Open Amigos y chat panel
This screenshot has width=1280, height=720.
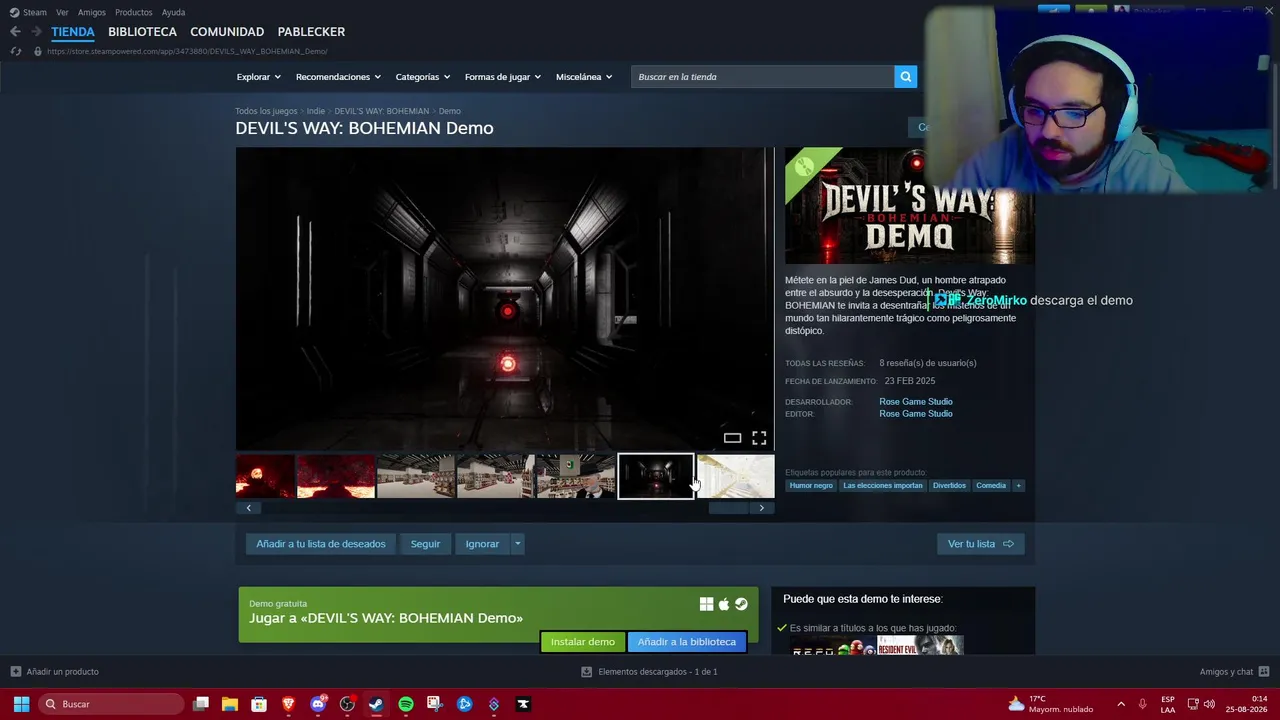[x=1234, y=672]
